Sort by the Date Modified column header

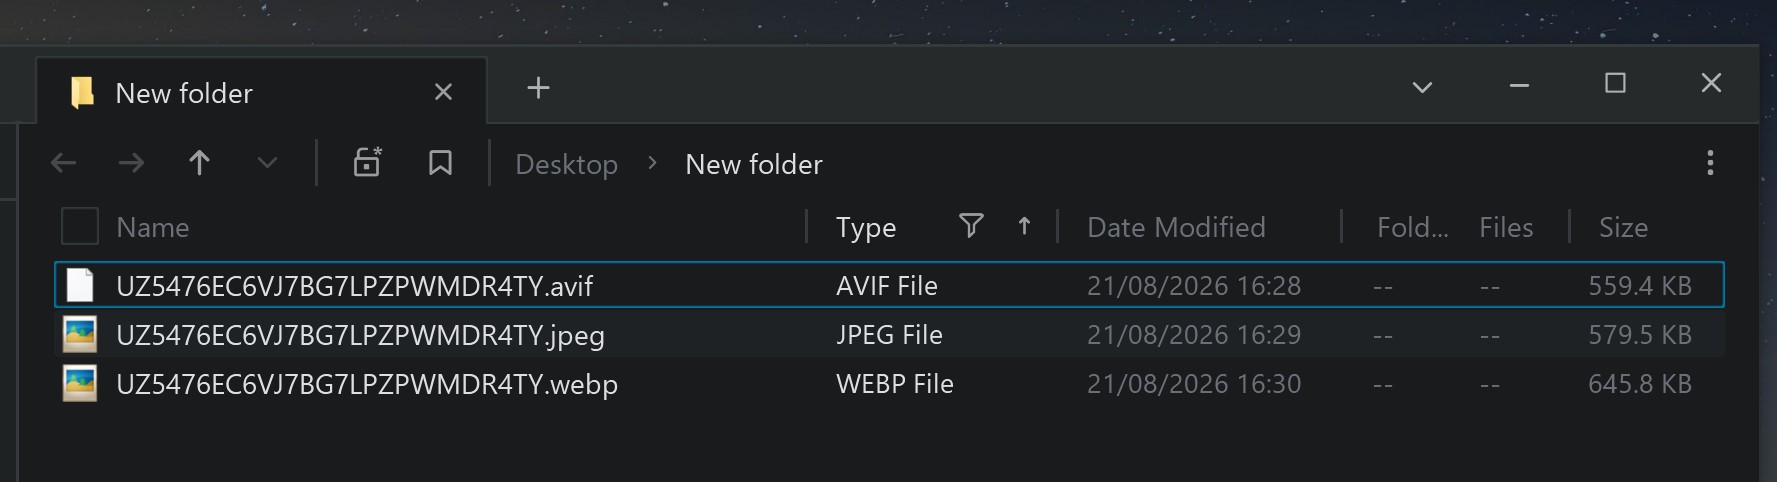1176,227
